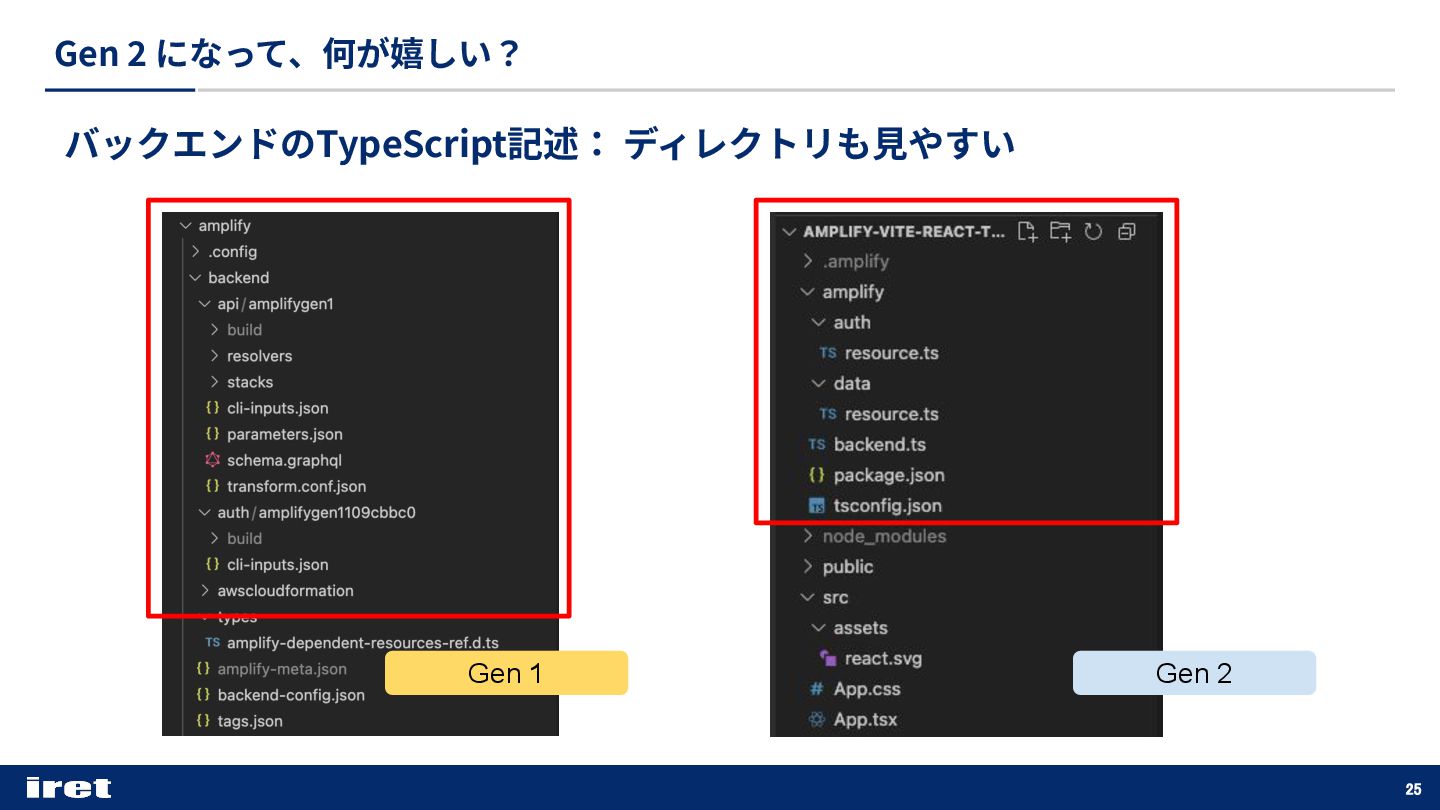Expand the awscloudformation folder

click(x=205, y=591)
